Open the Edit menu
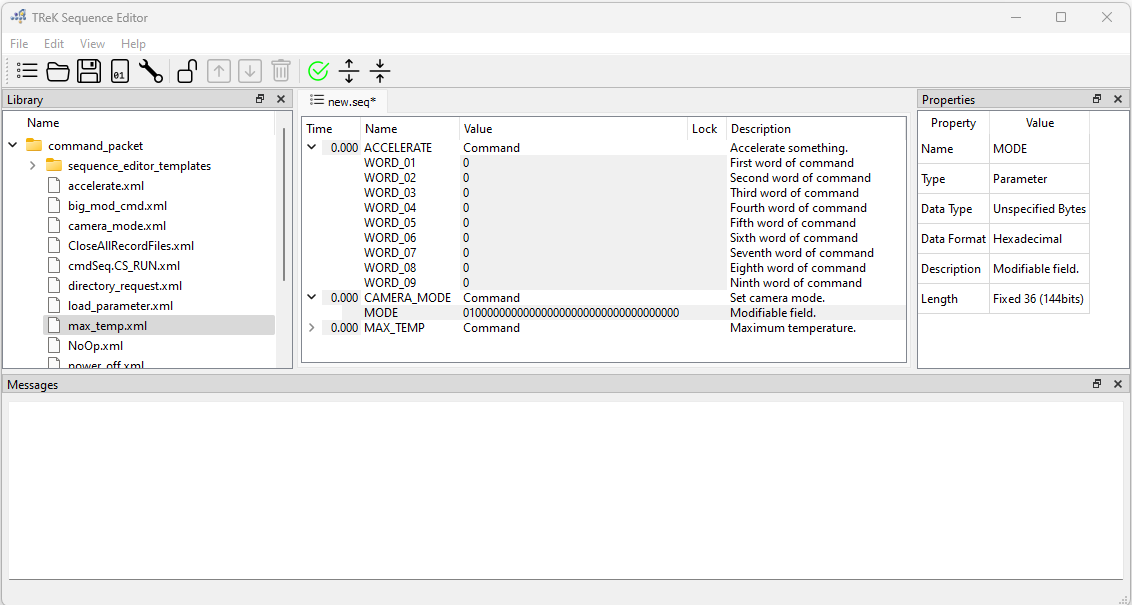This screenshot has height=605, width=1132. (54, 44)
